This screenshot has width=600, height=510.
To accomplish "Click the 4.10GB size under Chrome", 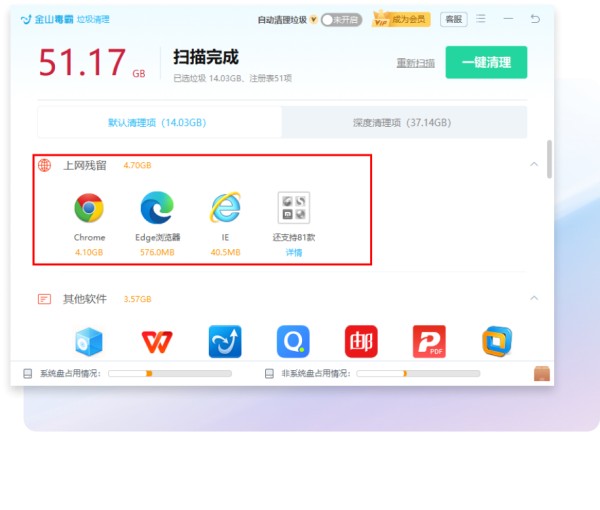I will 89,253.
